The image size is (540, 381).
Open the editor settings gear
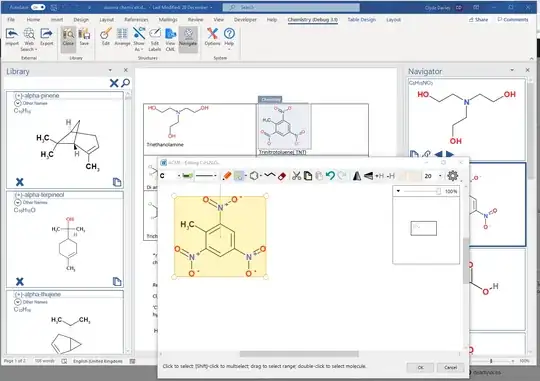click(453, 176)
